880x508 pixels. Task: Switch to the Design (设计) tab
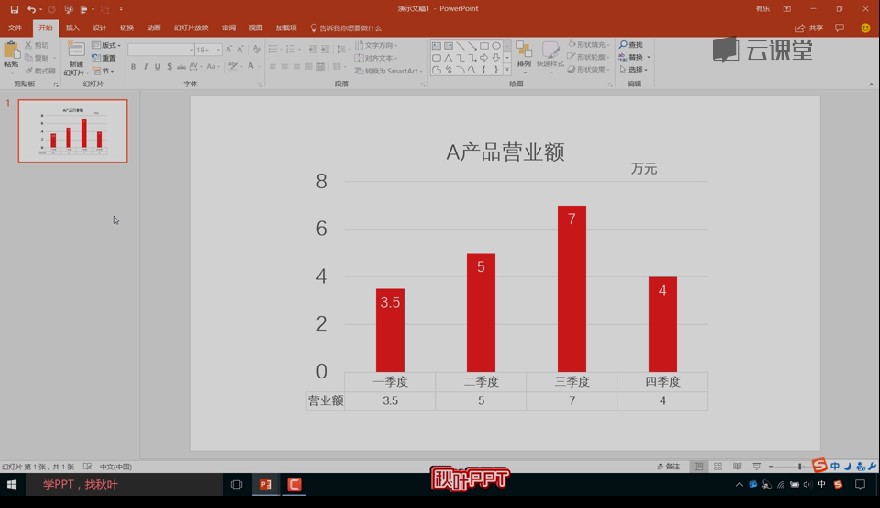[99, 28]
